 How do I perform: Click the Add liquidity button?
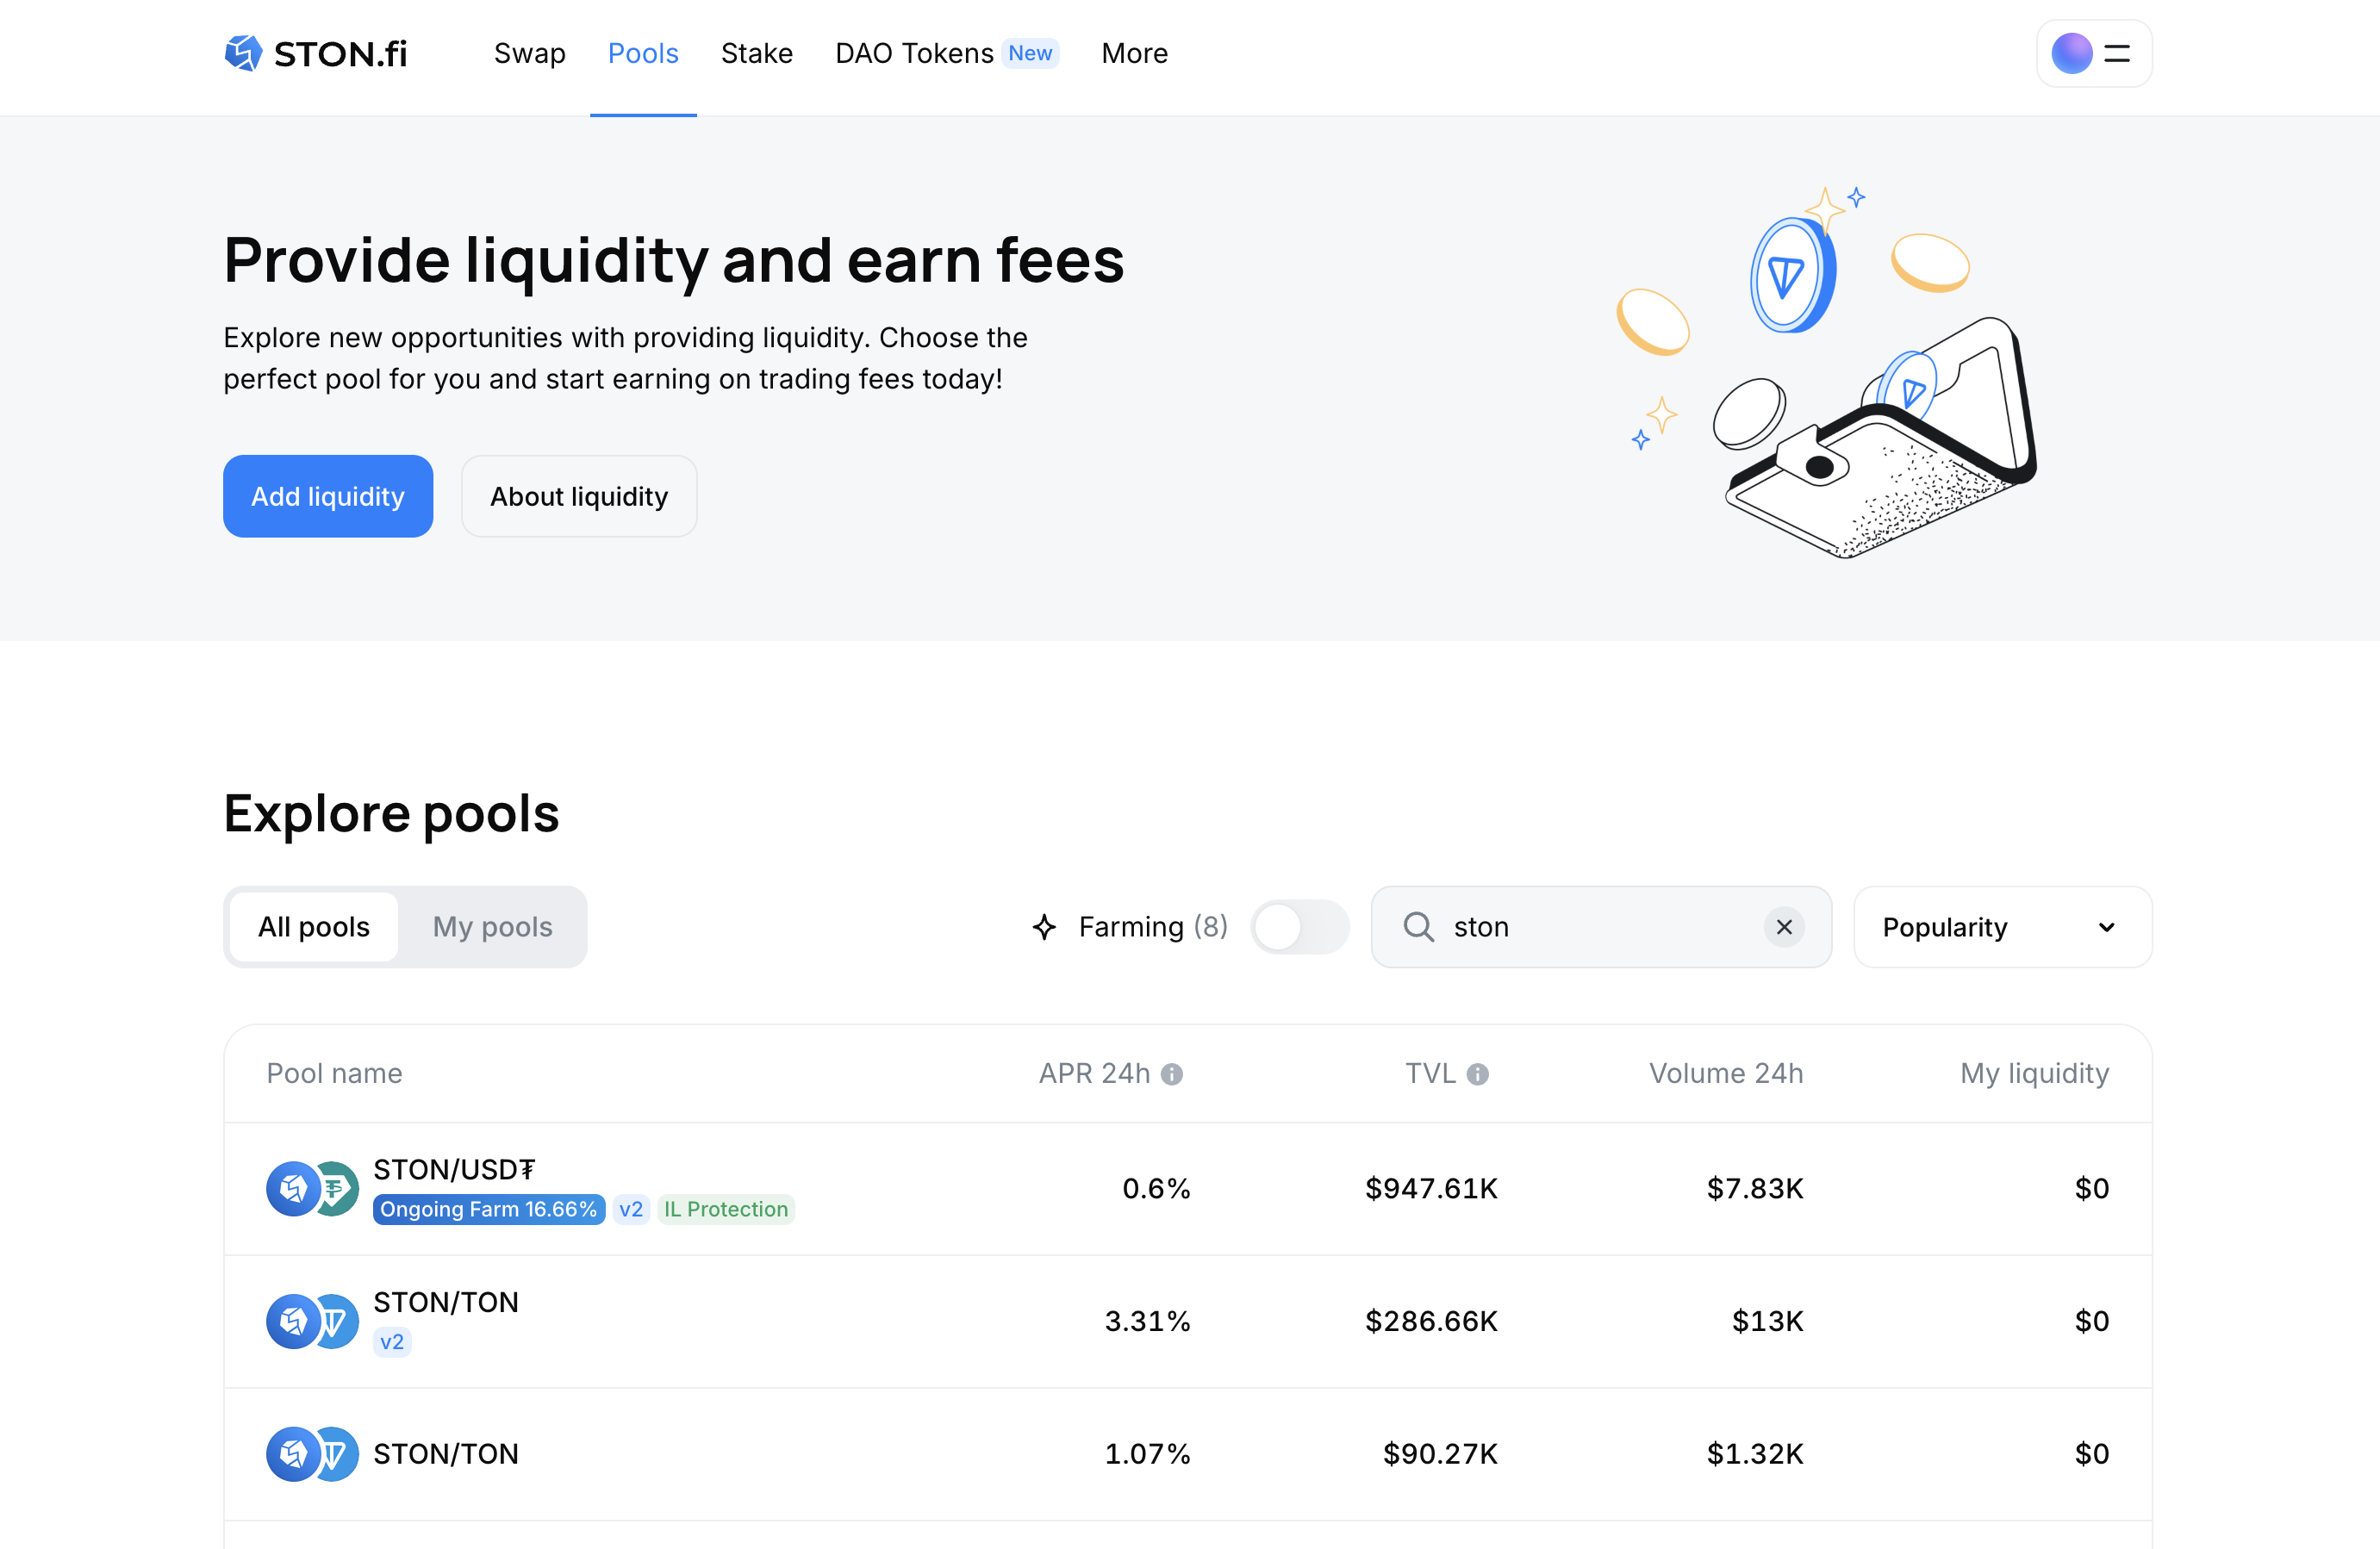tap(327, 496)
